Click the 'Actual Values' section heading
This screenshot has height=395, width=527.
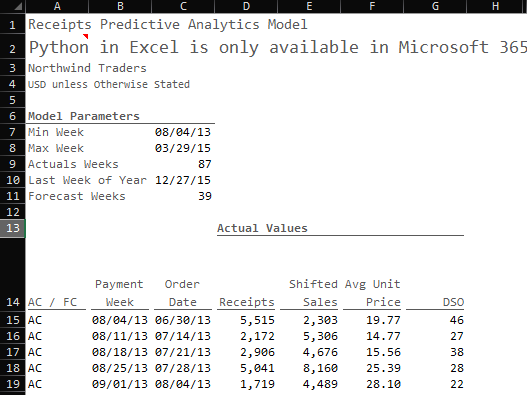pyautogui.click(x=262, y=228)
